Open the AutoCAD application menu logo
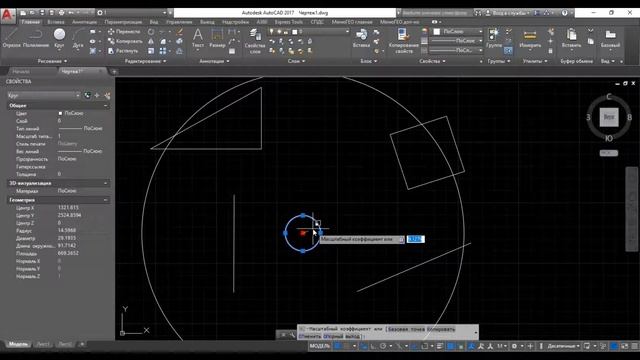640x360 pixels. coord(7,15)
